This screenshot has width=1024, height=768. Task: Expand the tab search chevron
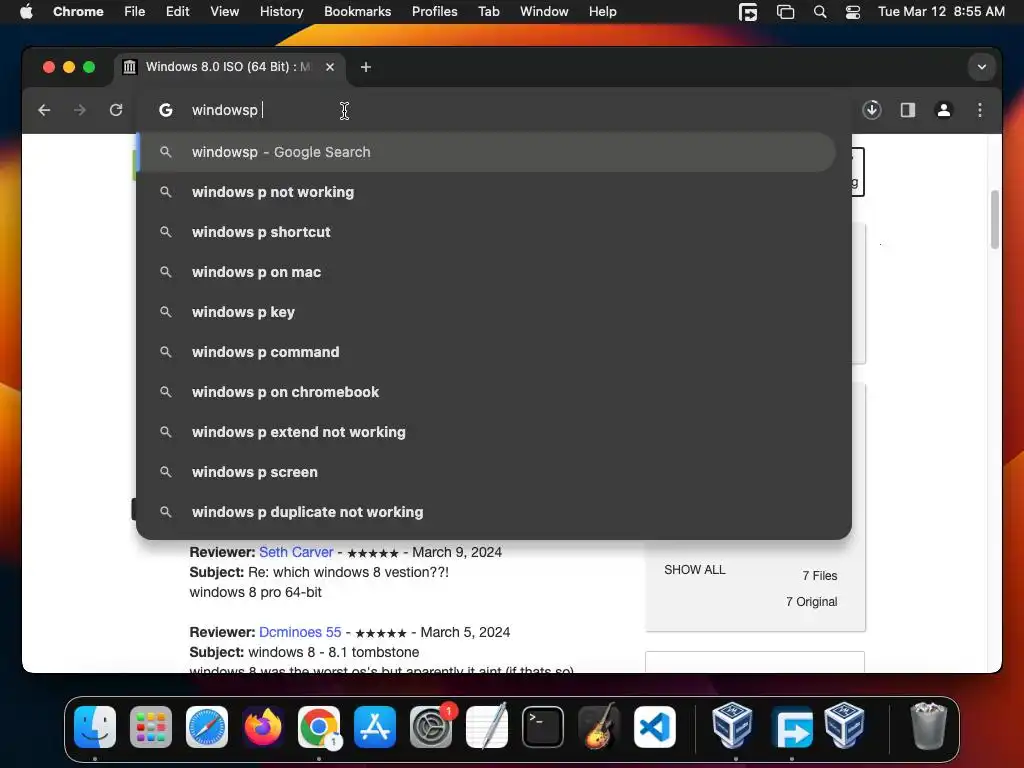click(x=982, y=67)
